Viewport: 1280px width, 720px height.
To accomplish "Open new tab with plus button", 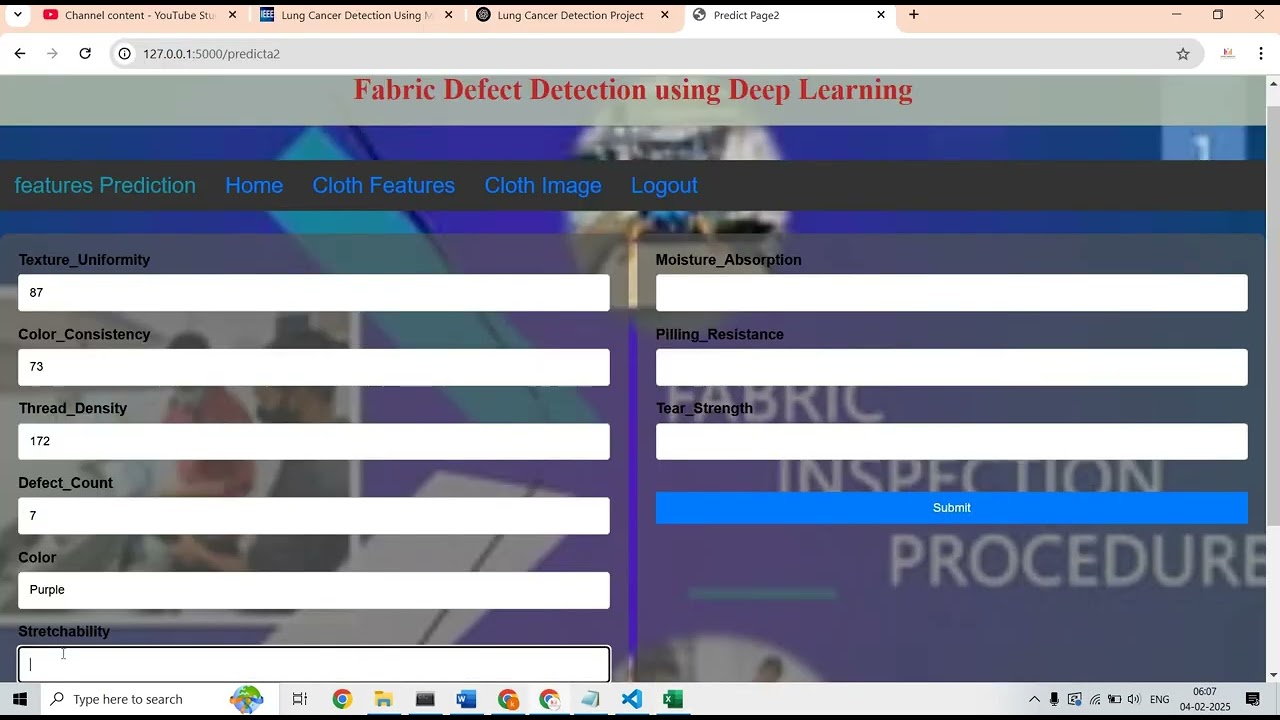I will [913, 15].
